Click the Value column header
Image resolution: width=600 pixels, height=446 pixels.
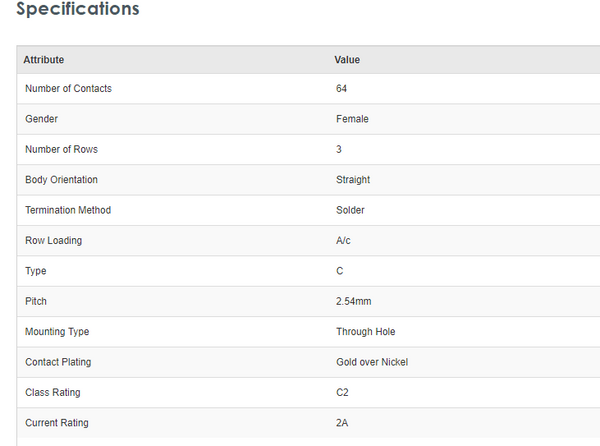pyautogui.click(x=347, y=60)
